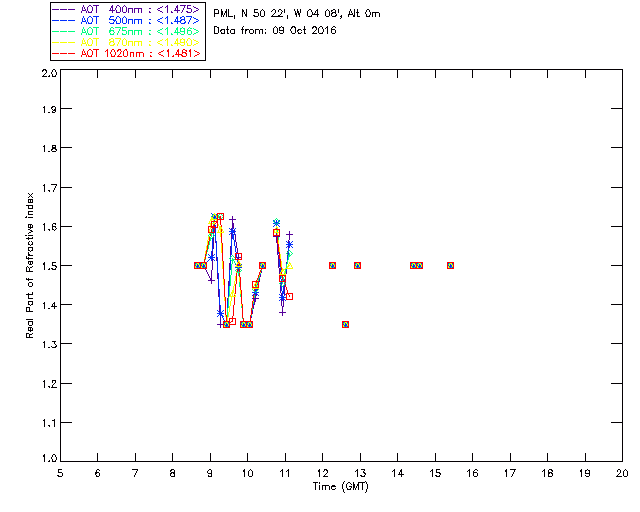Viewport: 640px width, 512px height.
Task: Click the first data marker at 1.5 near 8.6
Action: [197, 265]
